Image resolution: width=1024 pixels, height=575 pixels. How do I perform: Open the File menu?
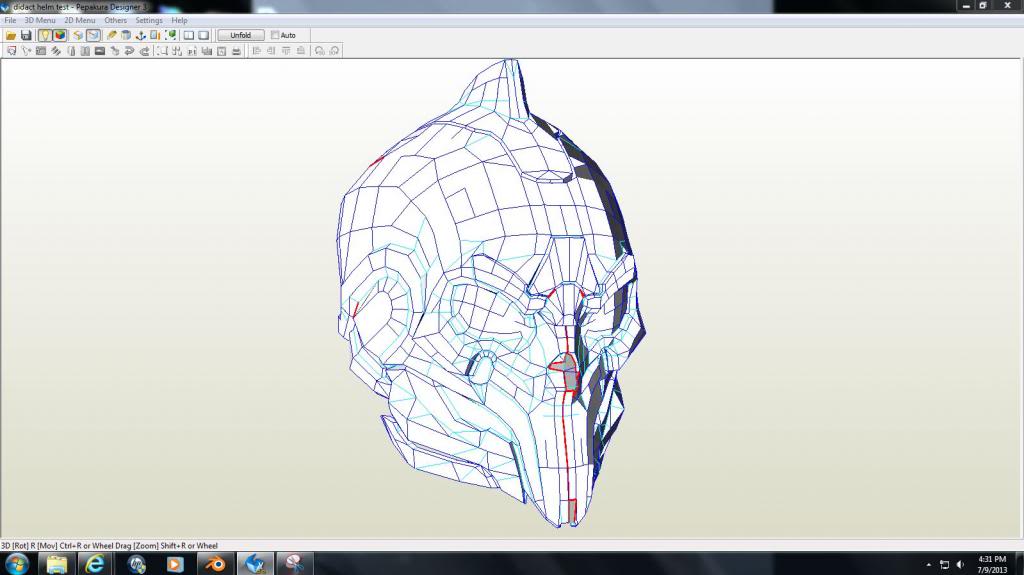[x=10, y=20]
